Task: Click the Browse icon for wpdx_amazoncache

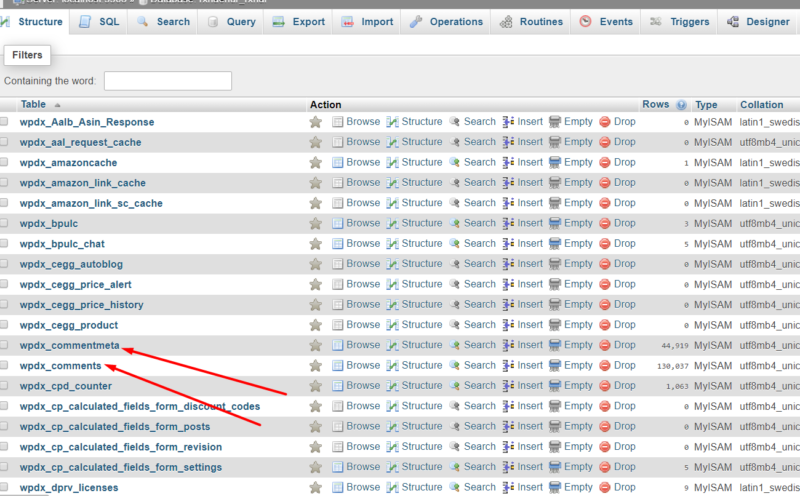Action: [x=337, y=162]
